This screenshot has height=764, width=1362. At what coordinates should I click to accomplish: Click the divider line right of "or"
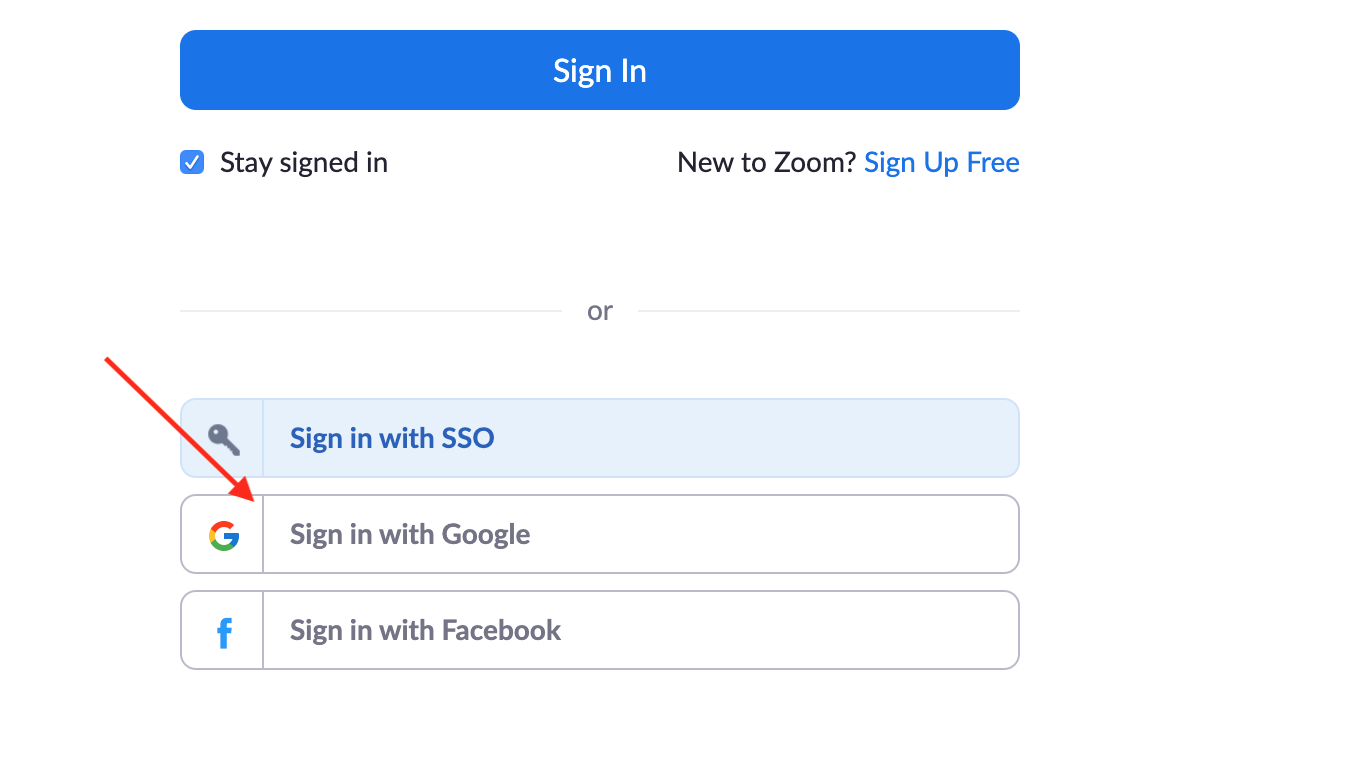(x=828, y=311)
